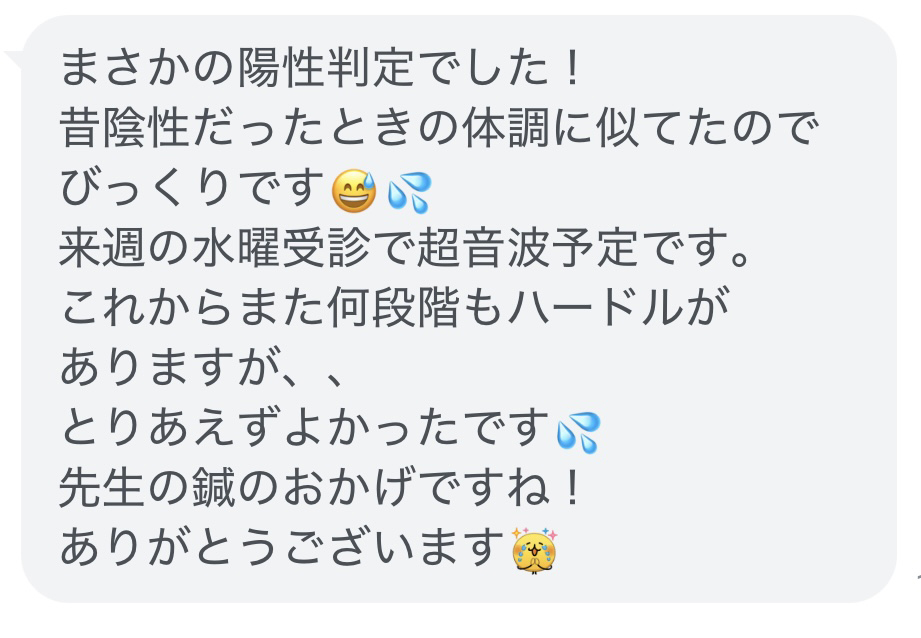Click sweat droplets emoji following よかったです
Viewport: 921px width, 638px height.
[x=578, y=432]
